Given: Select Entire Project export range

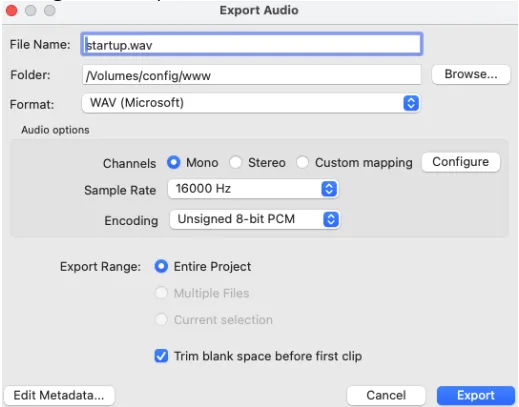Looking at the screenshot, I should click(x=161, y=267).
